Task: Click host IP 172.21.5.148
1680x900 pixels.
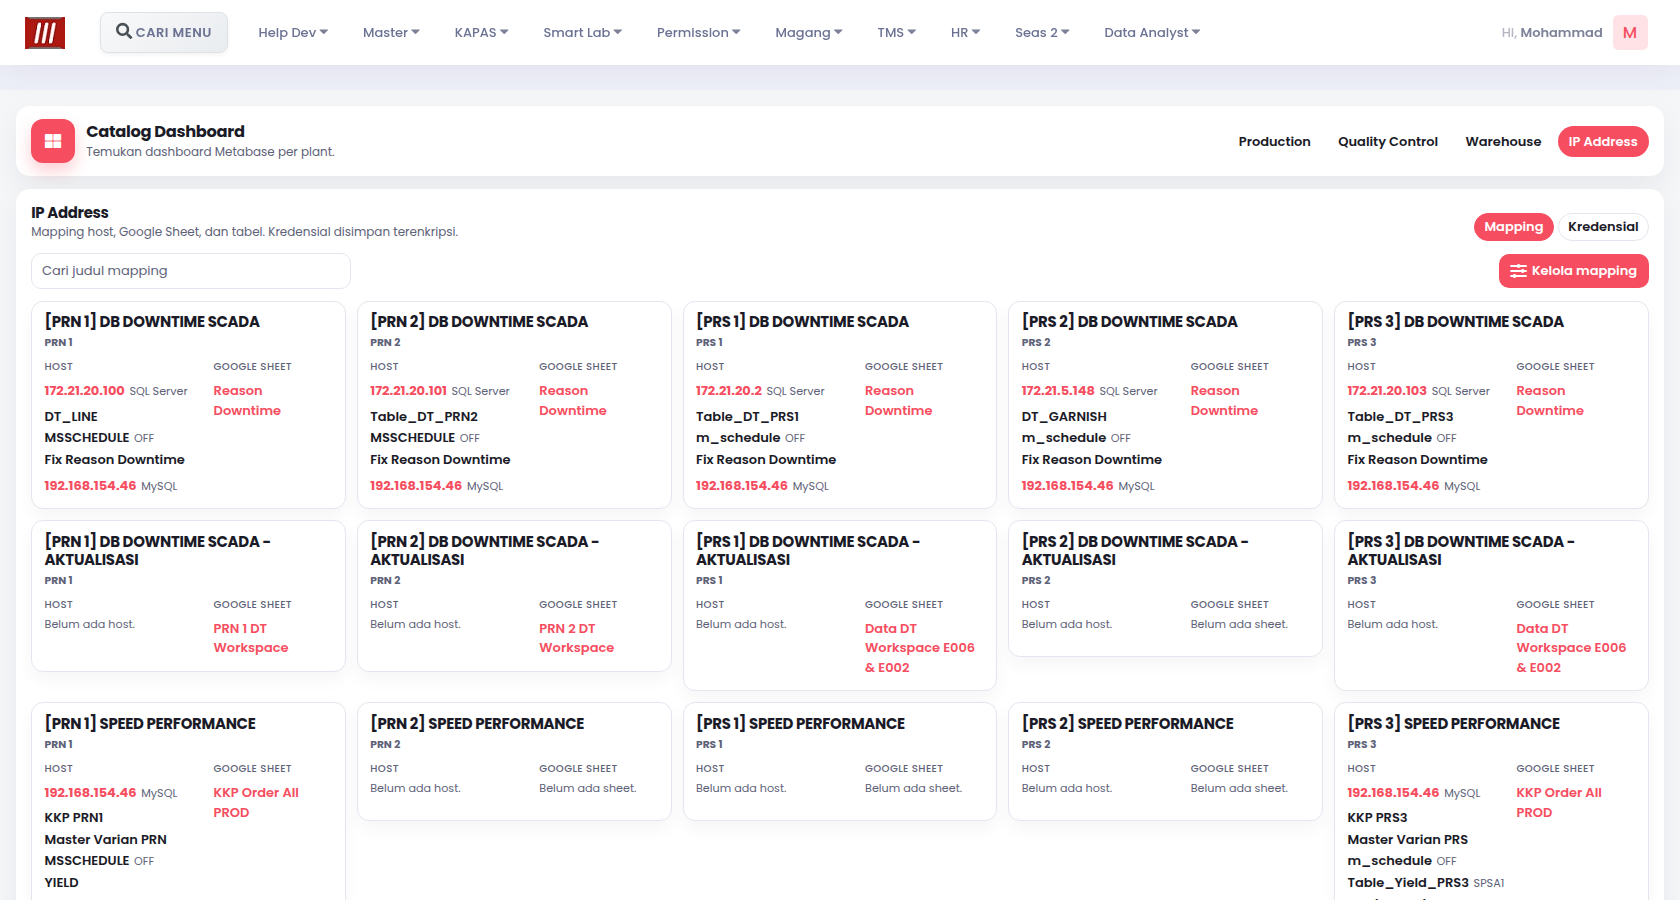Action: (x=1058, y=391)
